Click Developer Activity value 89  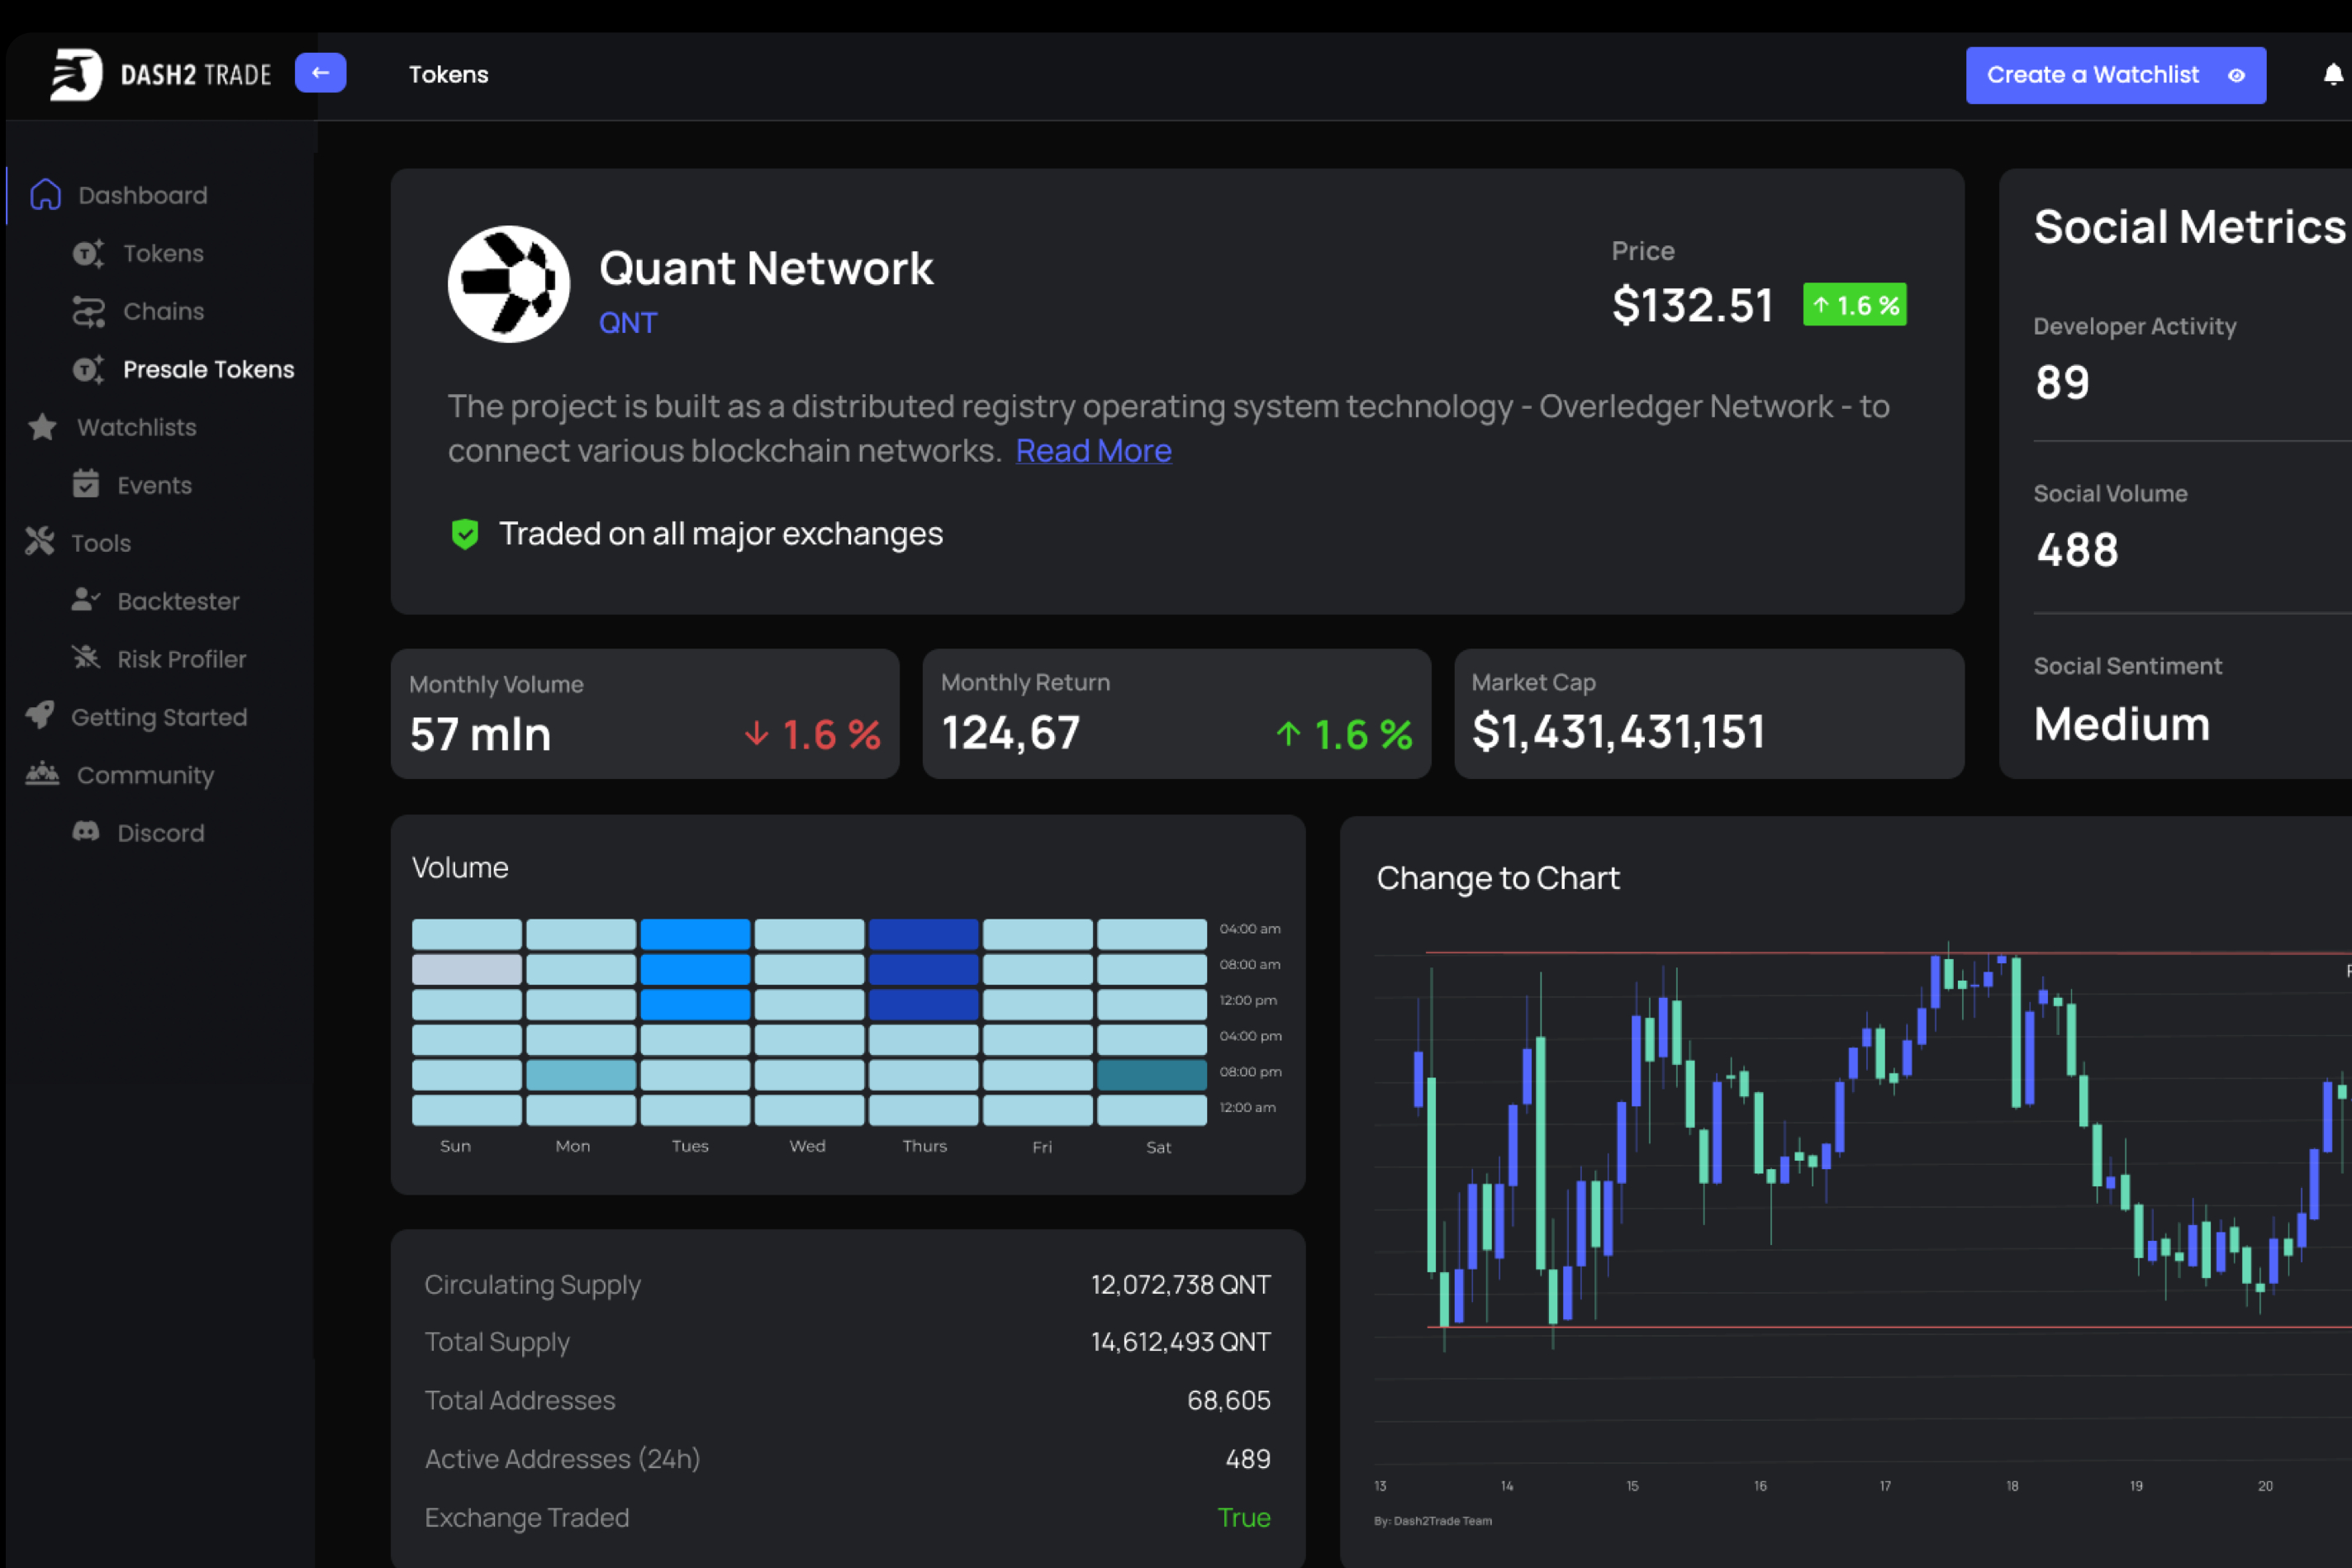click(x=2062, y=382)
